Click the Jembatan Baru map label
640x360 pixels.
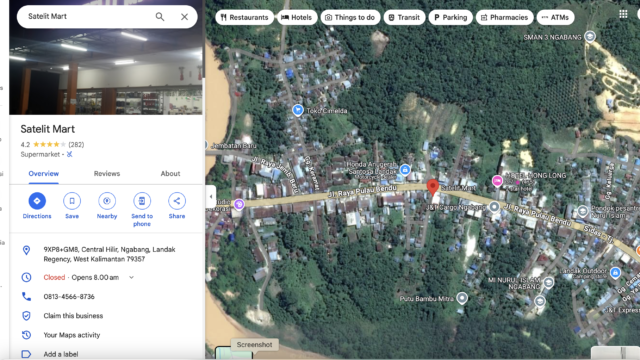(x=233, y=146)
